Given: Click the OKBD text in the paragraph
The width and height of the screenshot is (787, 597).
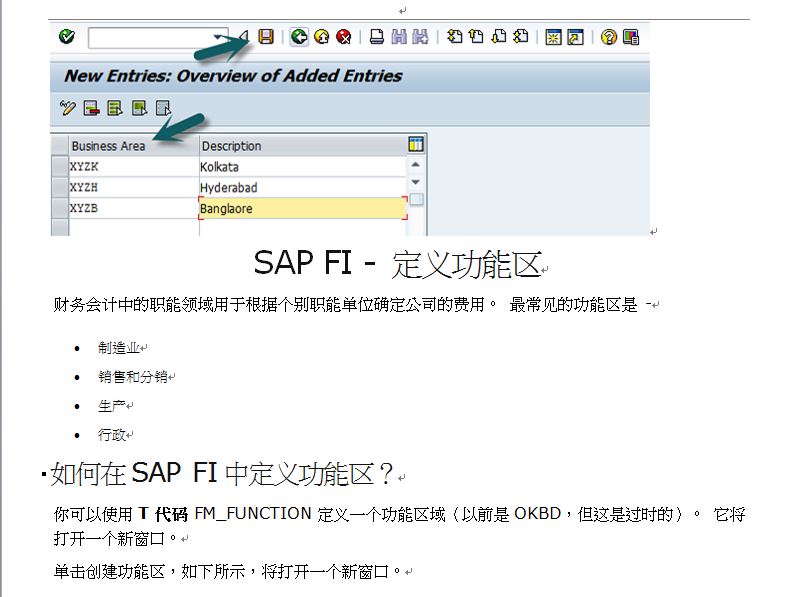Looking at the screenshot, I should pyautogui.click(x=537, y=514).
